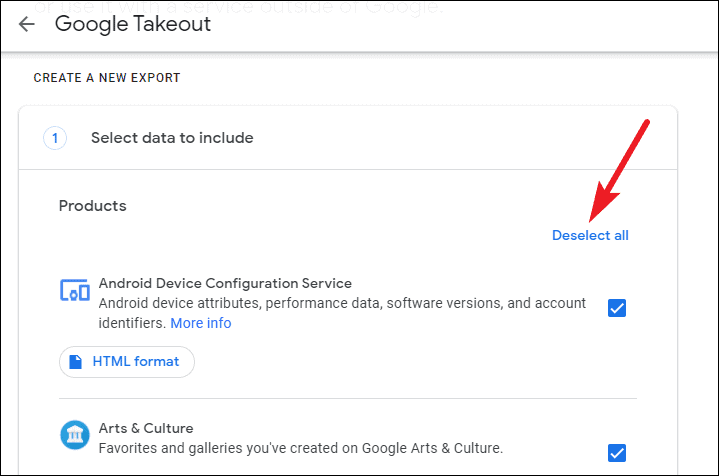Collapse the 'Select data to include' step
Screen dimensions: 719x476
click(x=172, y=138)
